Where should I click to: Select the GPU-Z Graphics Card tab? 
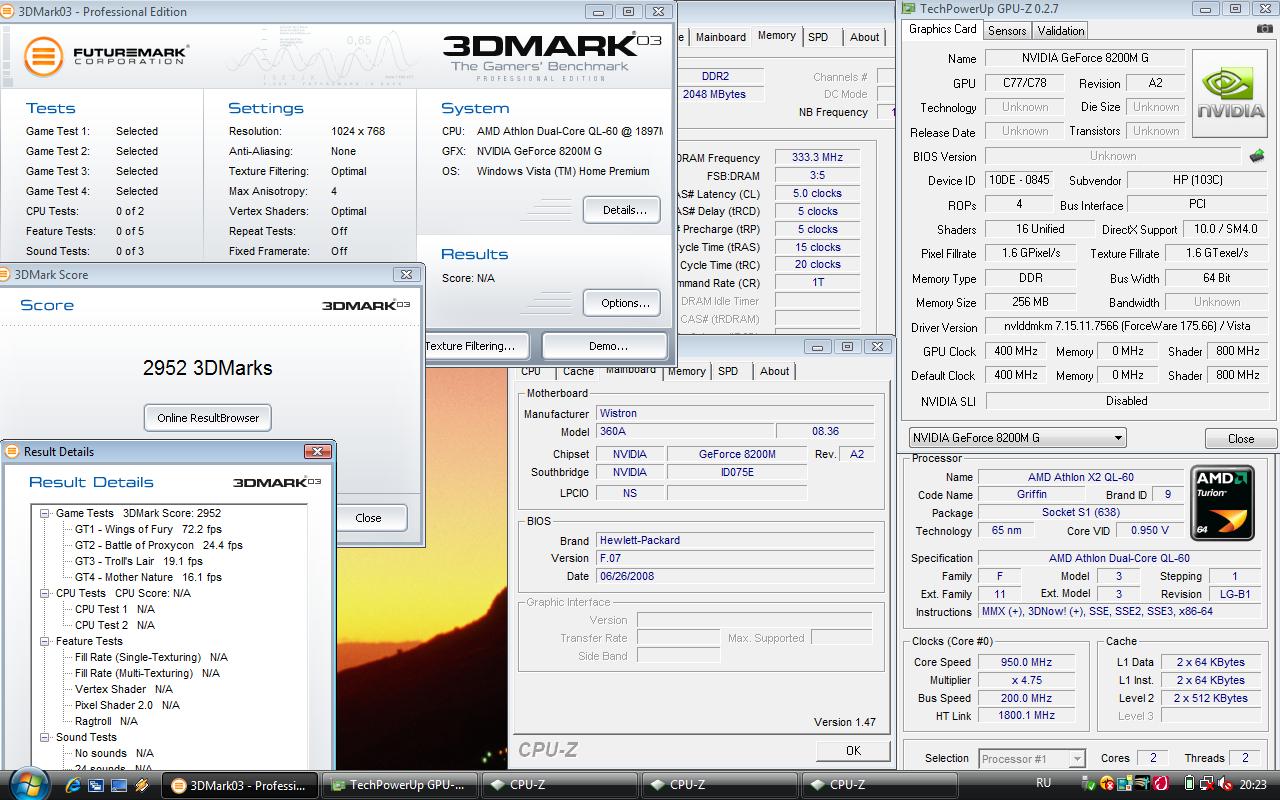(942, 29)
